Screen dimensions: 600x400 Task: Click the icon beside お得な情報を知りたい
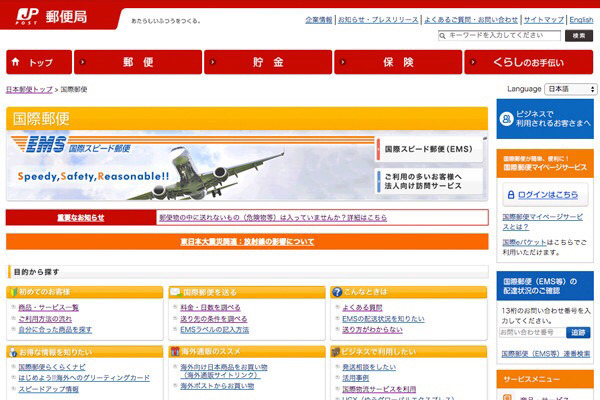(x=13, y=352)
